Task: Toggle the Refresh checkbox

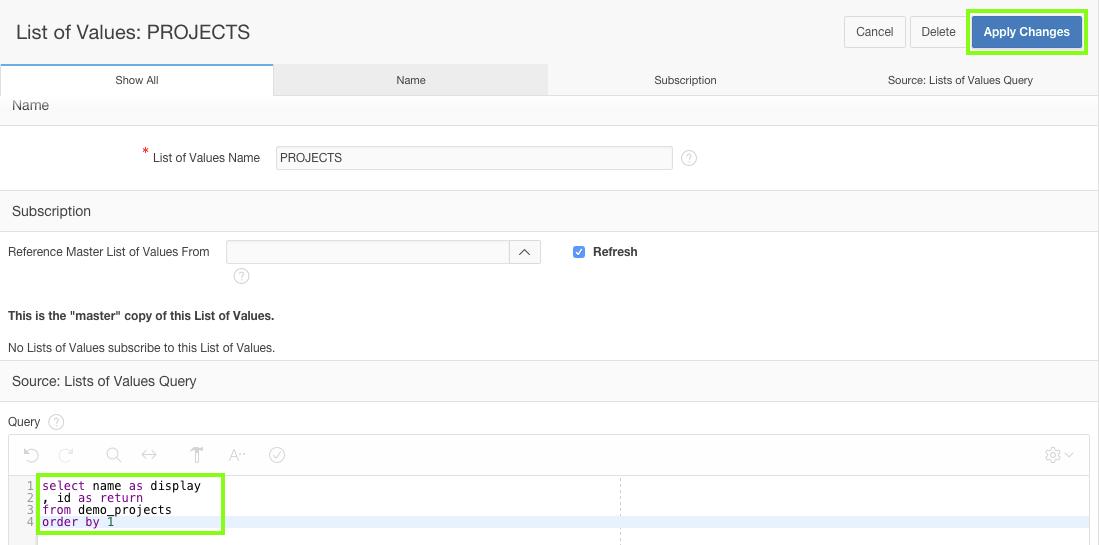Action: 579,252
